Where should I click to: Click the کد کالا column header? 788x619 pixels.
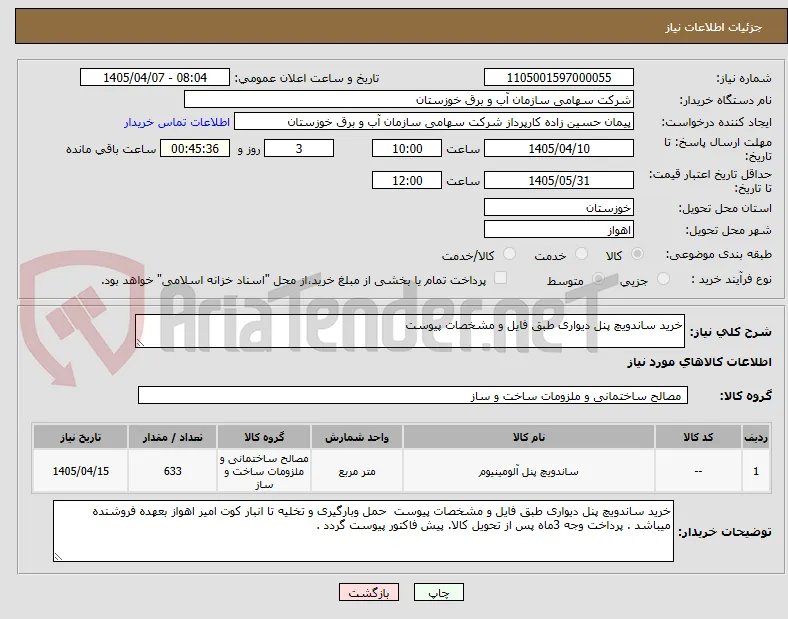point(698,437)
